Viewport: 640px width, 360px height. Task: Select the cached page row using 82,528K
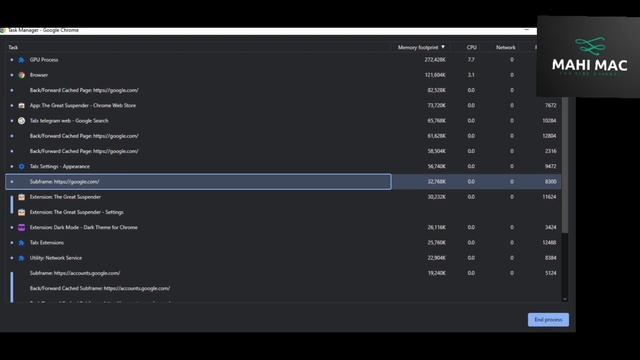click(x=283, y=90)
